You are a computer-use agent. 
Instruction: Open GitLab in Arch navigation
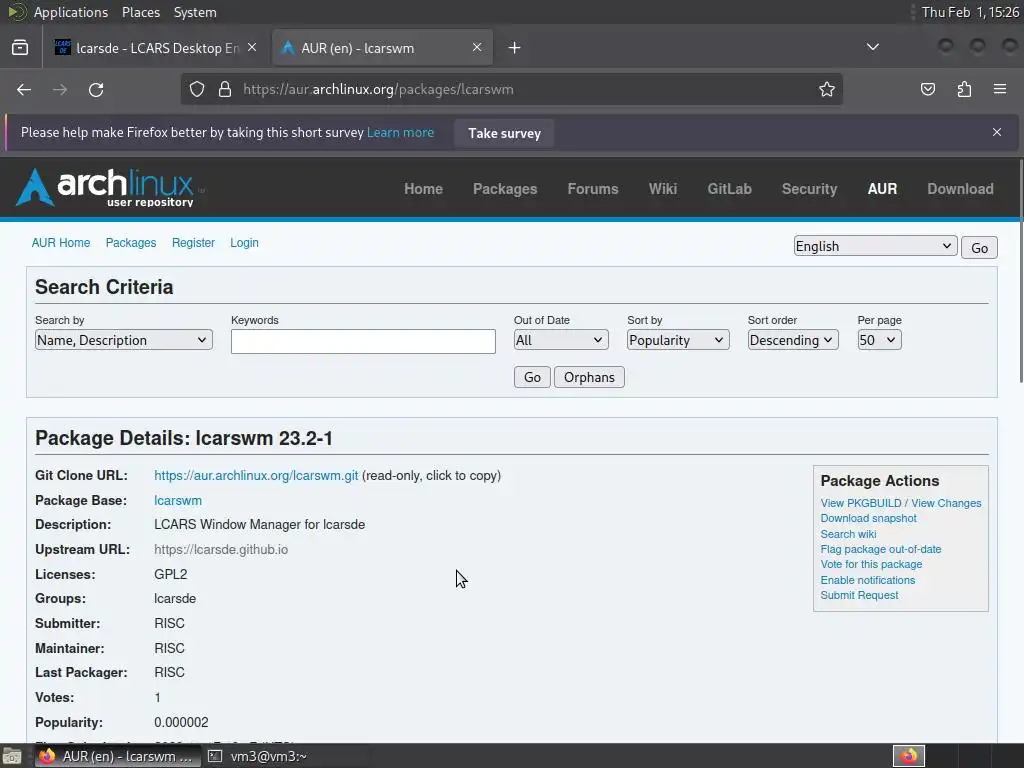tap(729, 189)
